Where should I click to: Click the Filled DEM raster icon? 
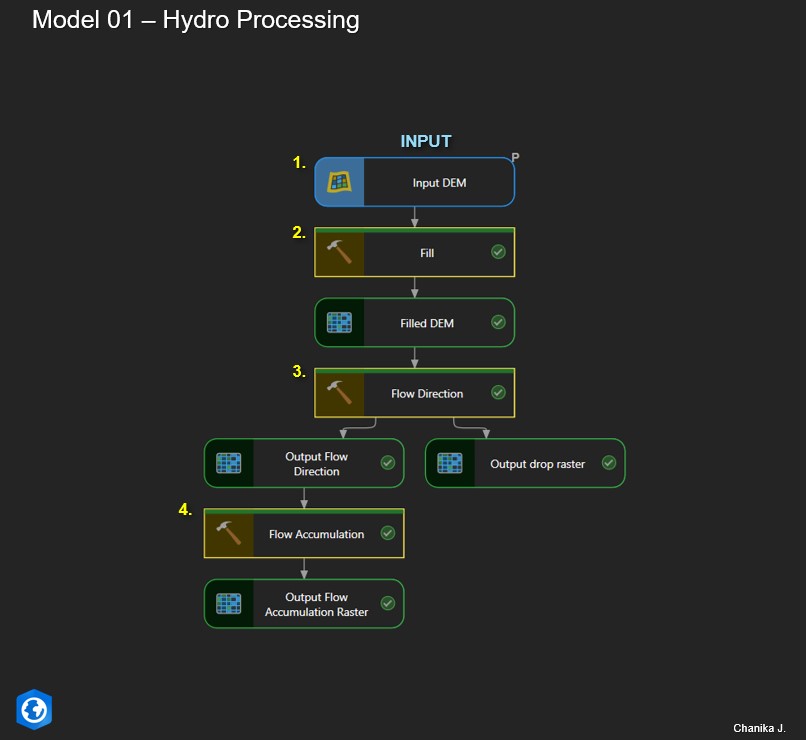click(339, 322)
